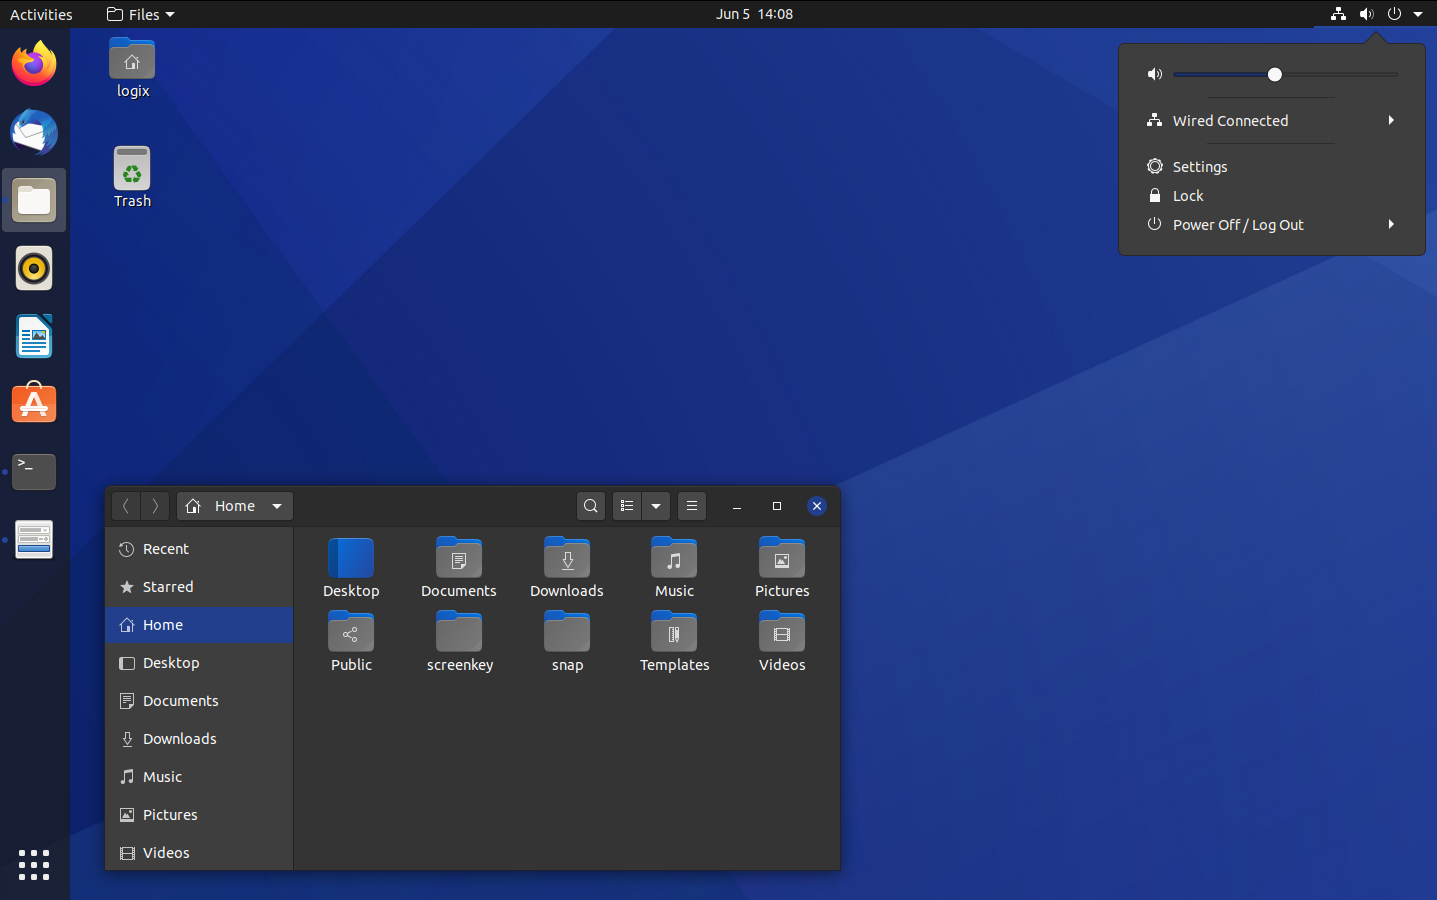
Task: Expand the Home path dropdown
Action: pyautogui.click(x=277, y=506)
